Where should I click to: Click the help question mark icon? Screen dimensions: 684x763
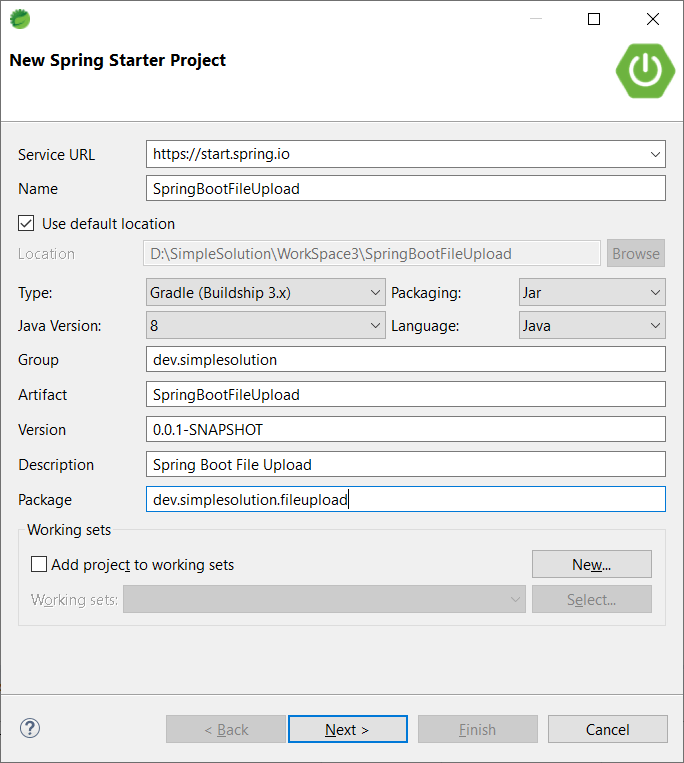pyautogui.click(x=30, y=728)
